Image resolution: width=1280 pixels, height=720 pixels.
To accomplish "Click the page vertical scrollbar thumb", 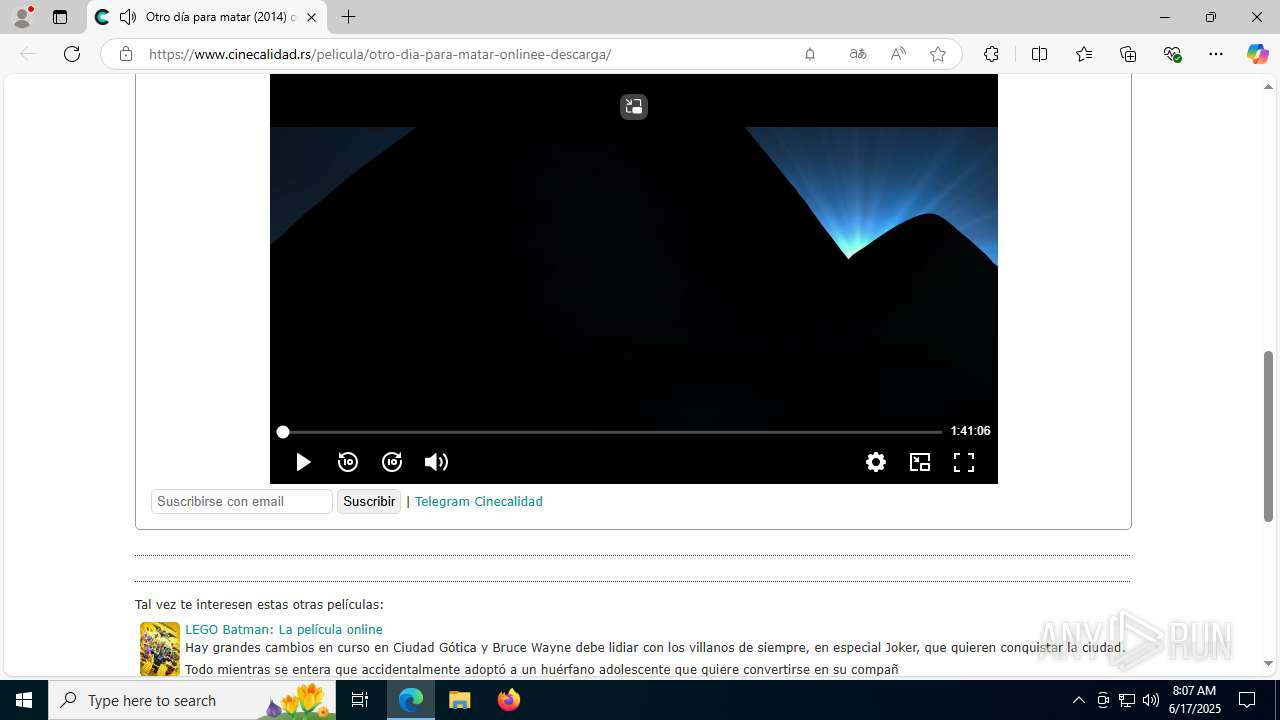I will (1269, 436).
